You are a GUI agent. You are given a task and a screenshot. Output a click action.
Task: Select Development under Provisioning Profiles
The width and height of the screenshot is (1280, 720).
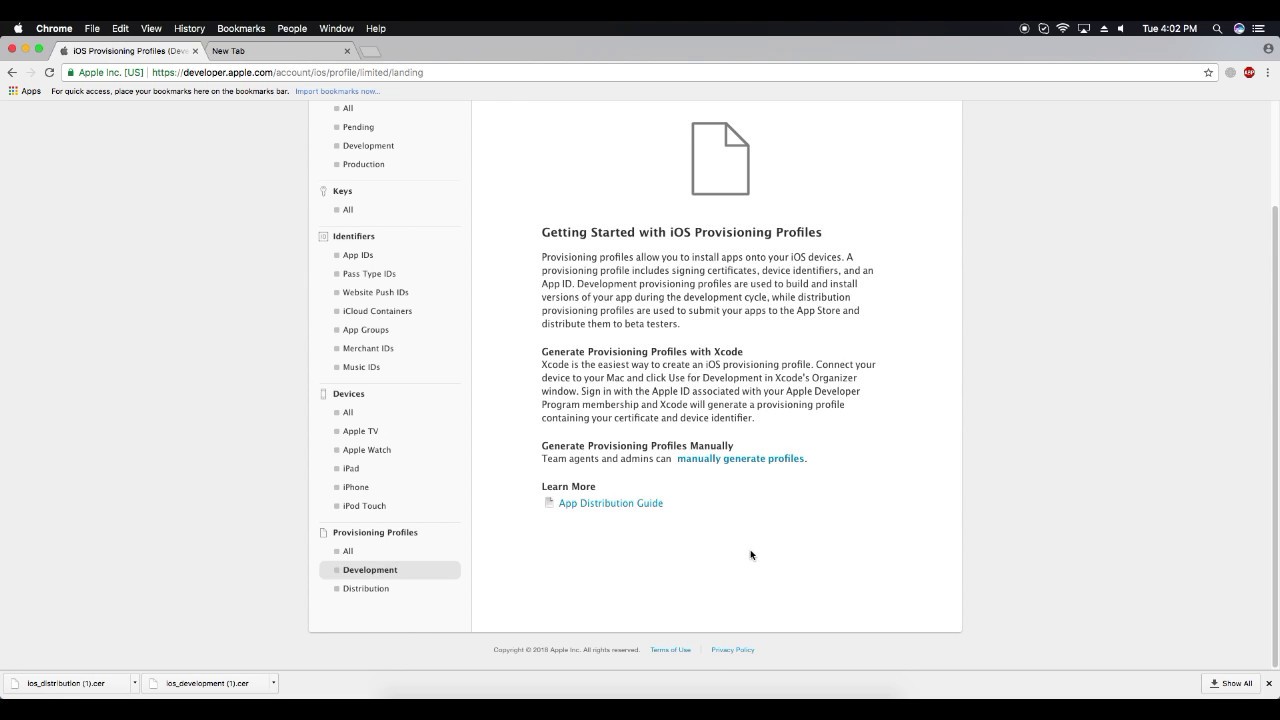[x=390, y=570]
